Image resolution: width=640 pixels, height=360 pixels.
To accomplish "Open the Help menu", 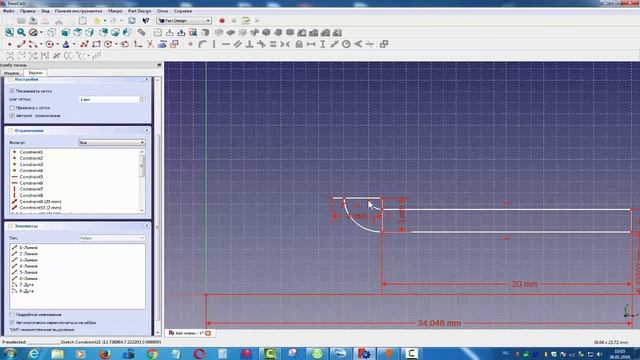I will point(182,11).
